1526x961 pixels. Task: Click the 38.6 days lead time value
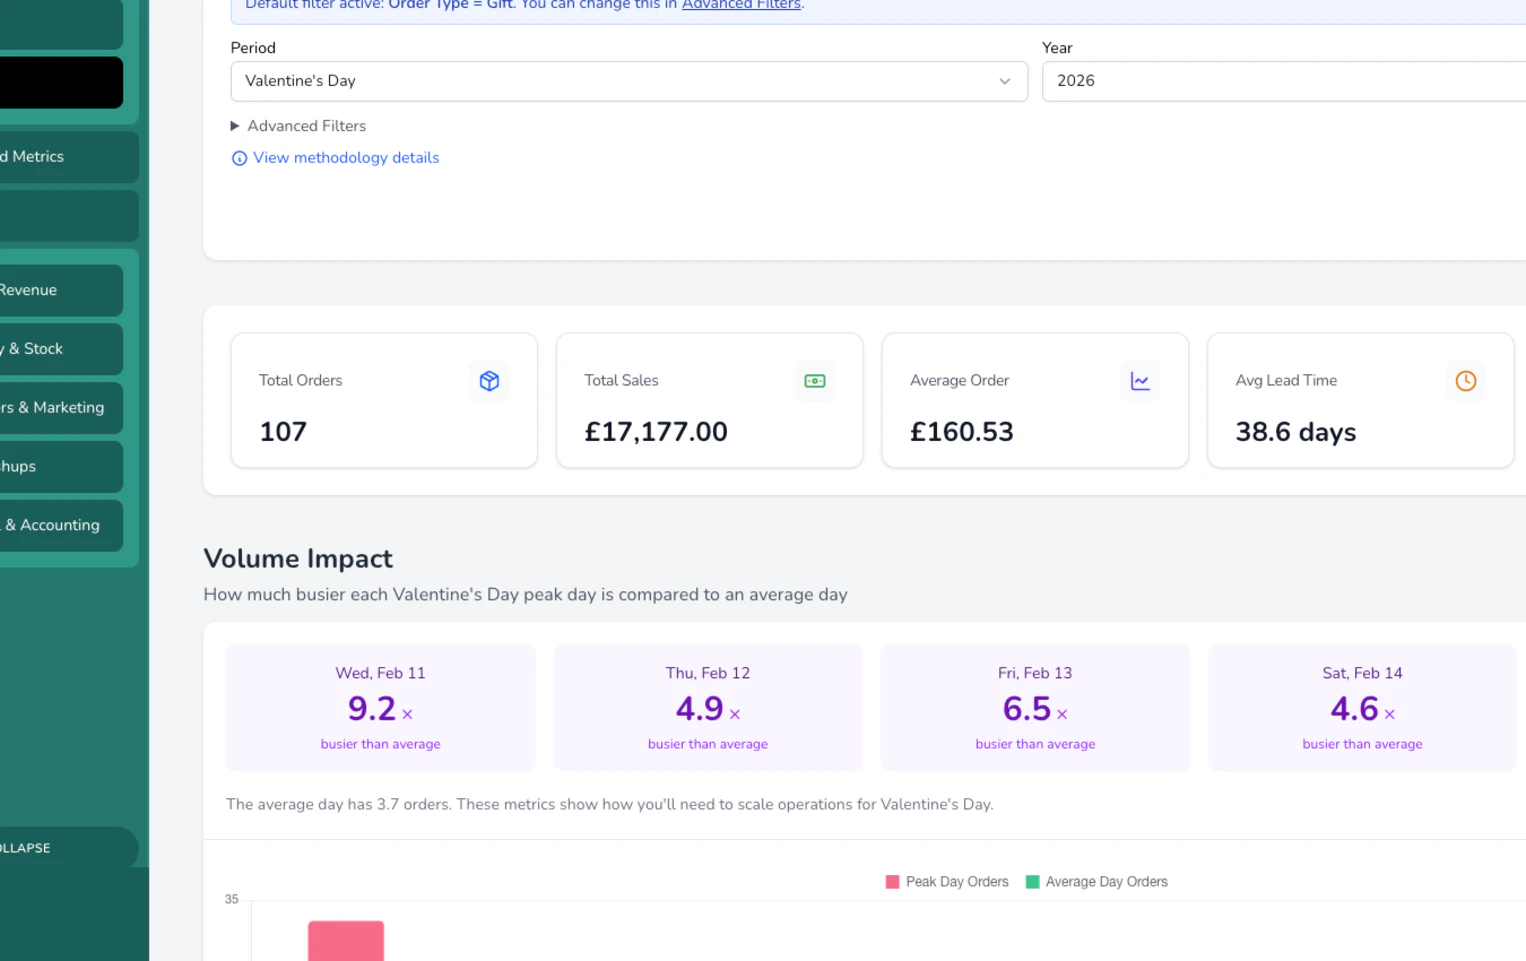(1296, 432)
